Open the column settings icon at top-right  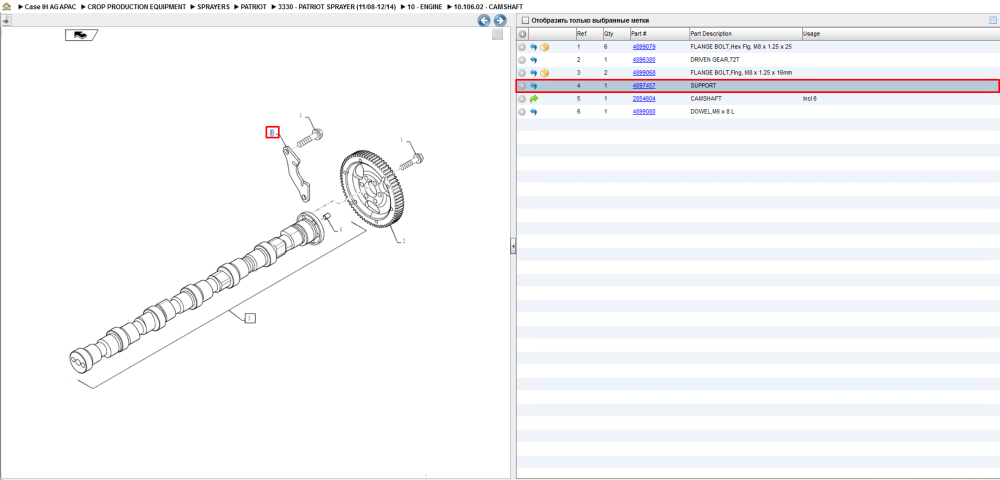992,20
